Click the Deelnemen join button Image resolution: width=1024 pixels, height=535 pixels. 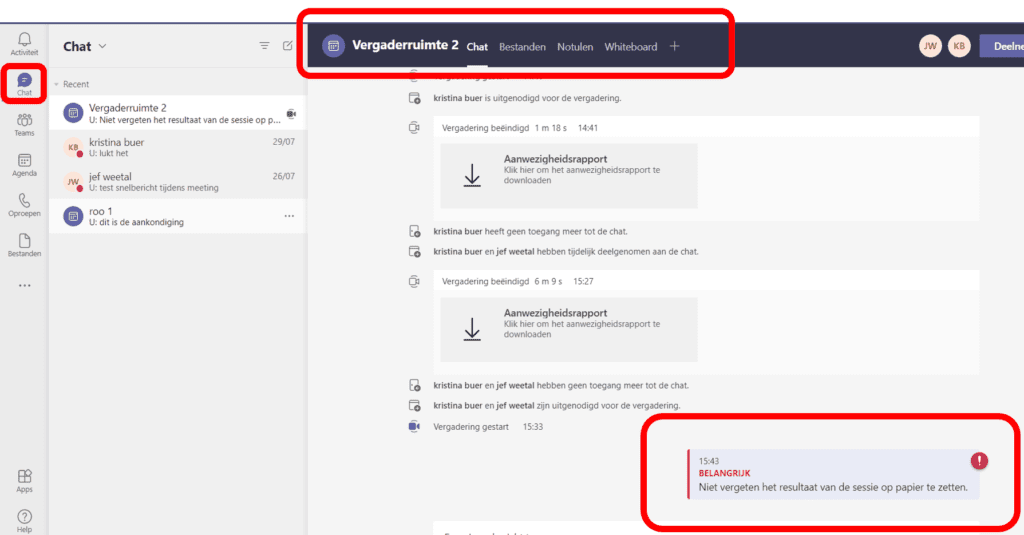tap(1002, 46)
